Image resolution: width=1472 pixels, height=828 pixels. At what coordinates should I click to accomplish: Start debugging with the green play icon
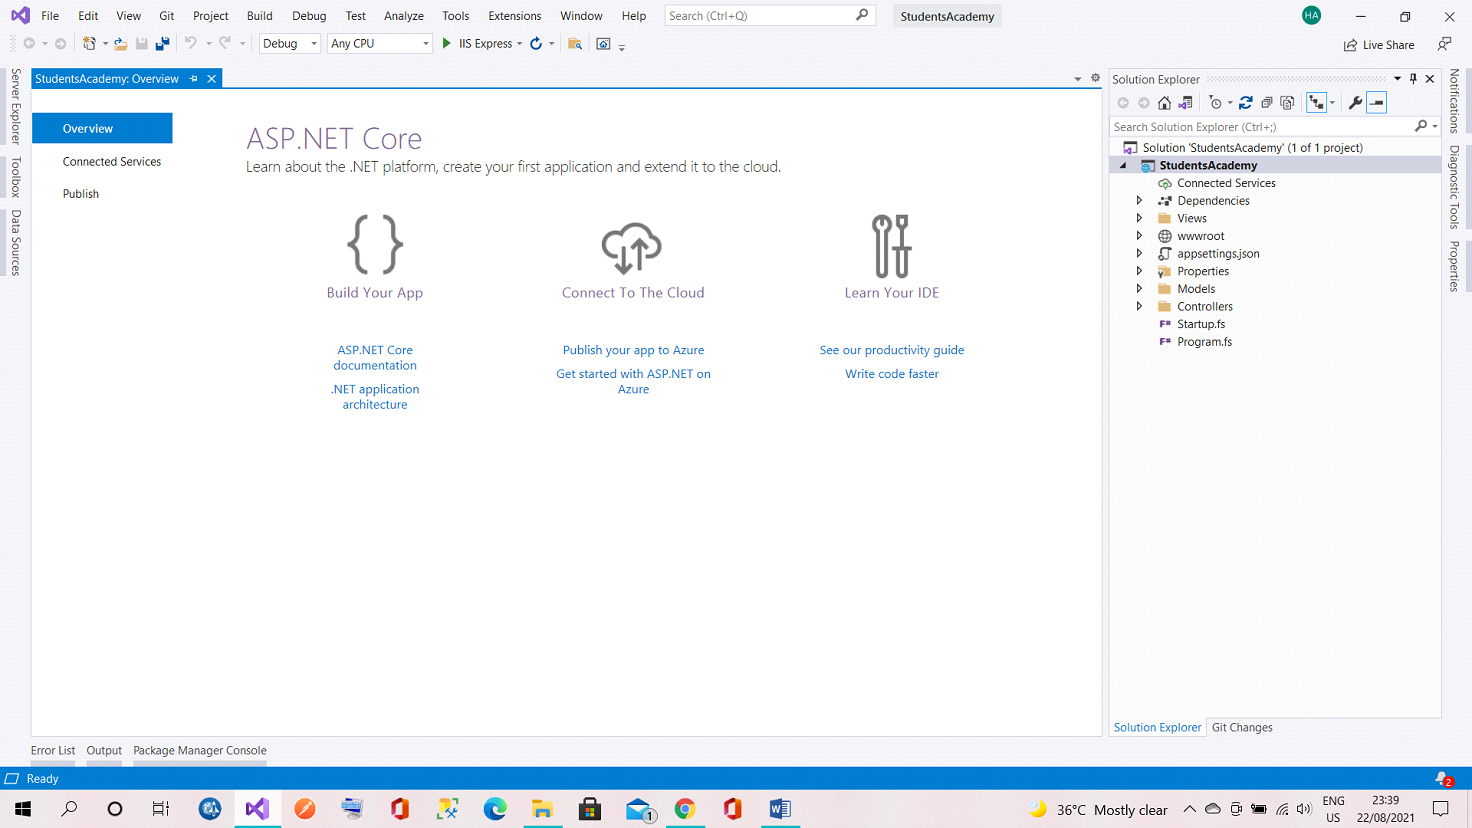tap(447, 44)
